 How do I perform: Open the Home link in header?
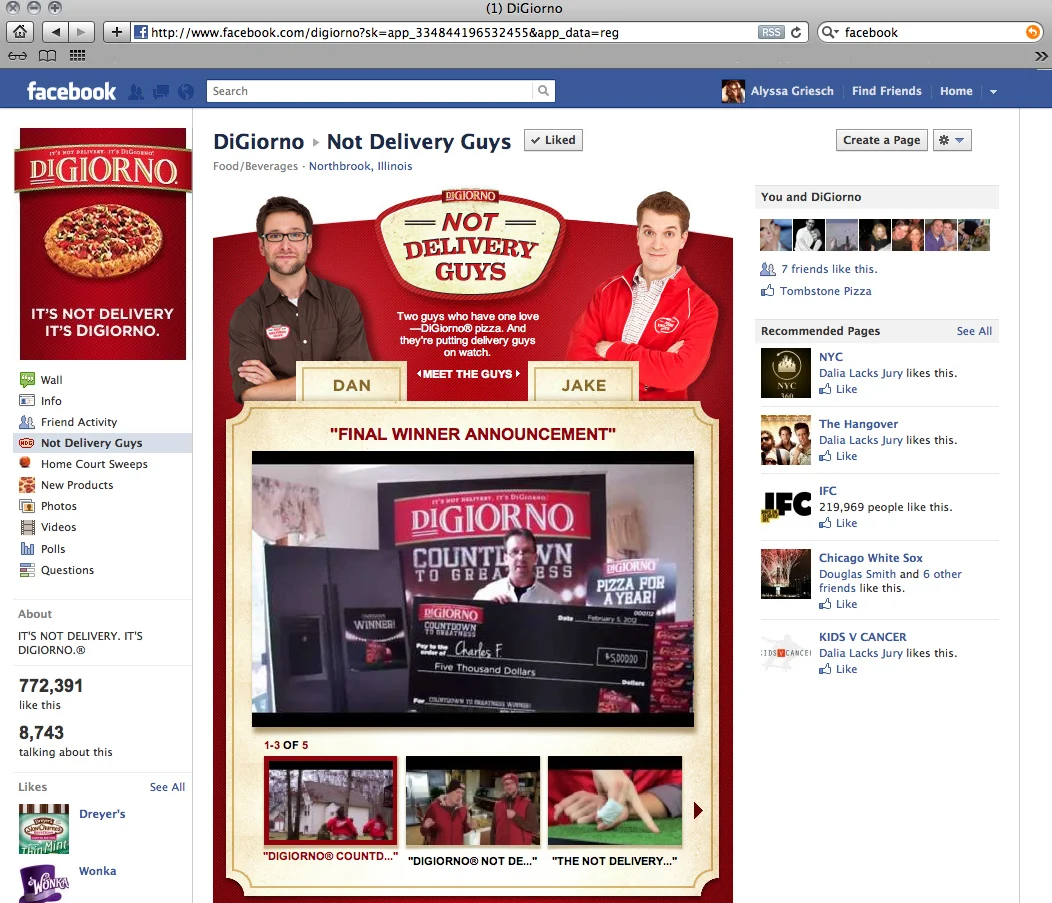[x=956, y=91]
